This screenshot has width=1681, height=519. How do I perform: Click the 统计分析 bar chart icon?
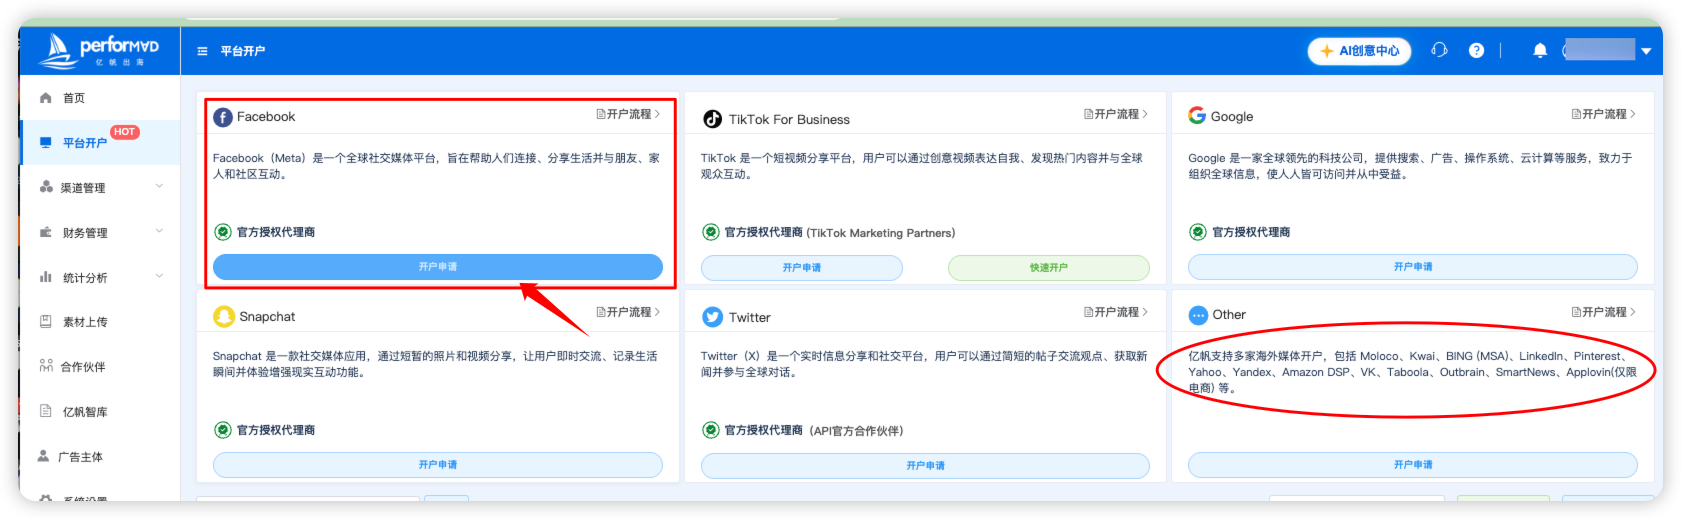tap(45, 277)
